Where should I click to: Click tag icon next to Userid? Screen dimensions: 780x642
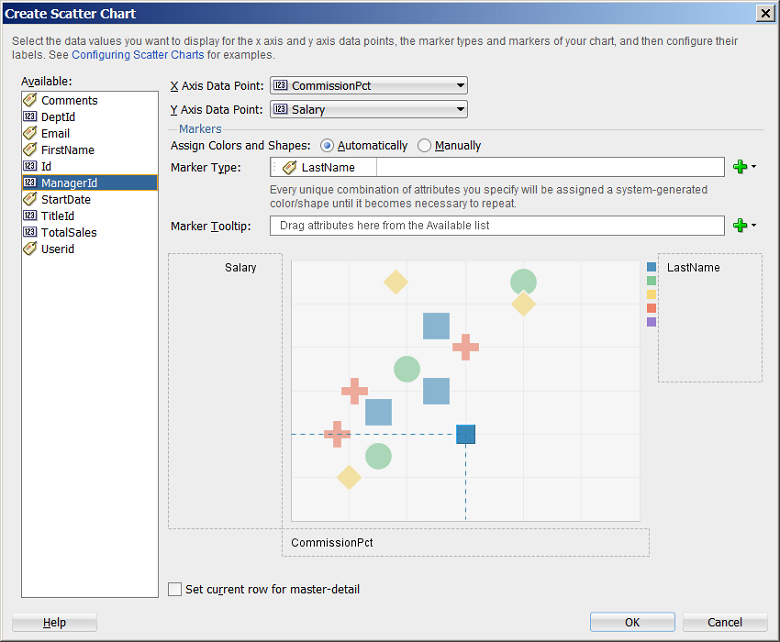click(30, 248)
